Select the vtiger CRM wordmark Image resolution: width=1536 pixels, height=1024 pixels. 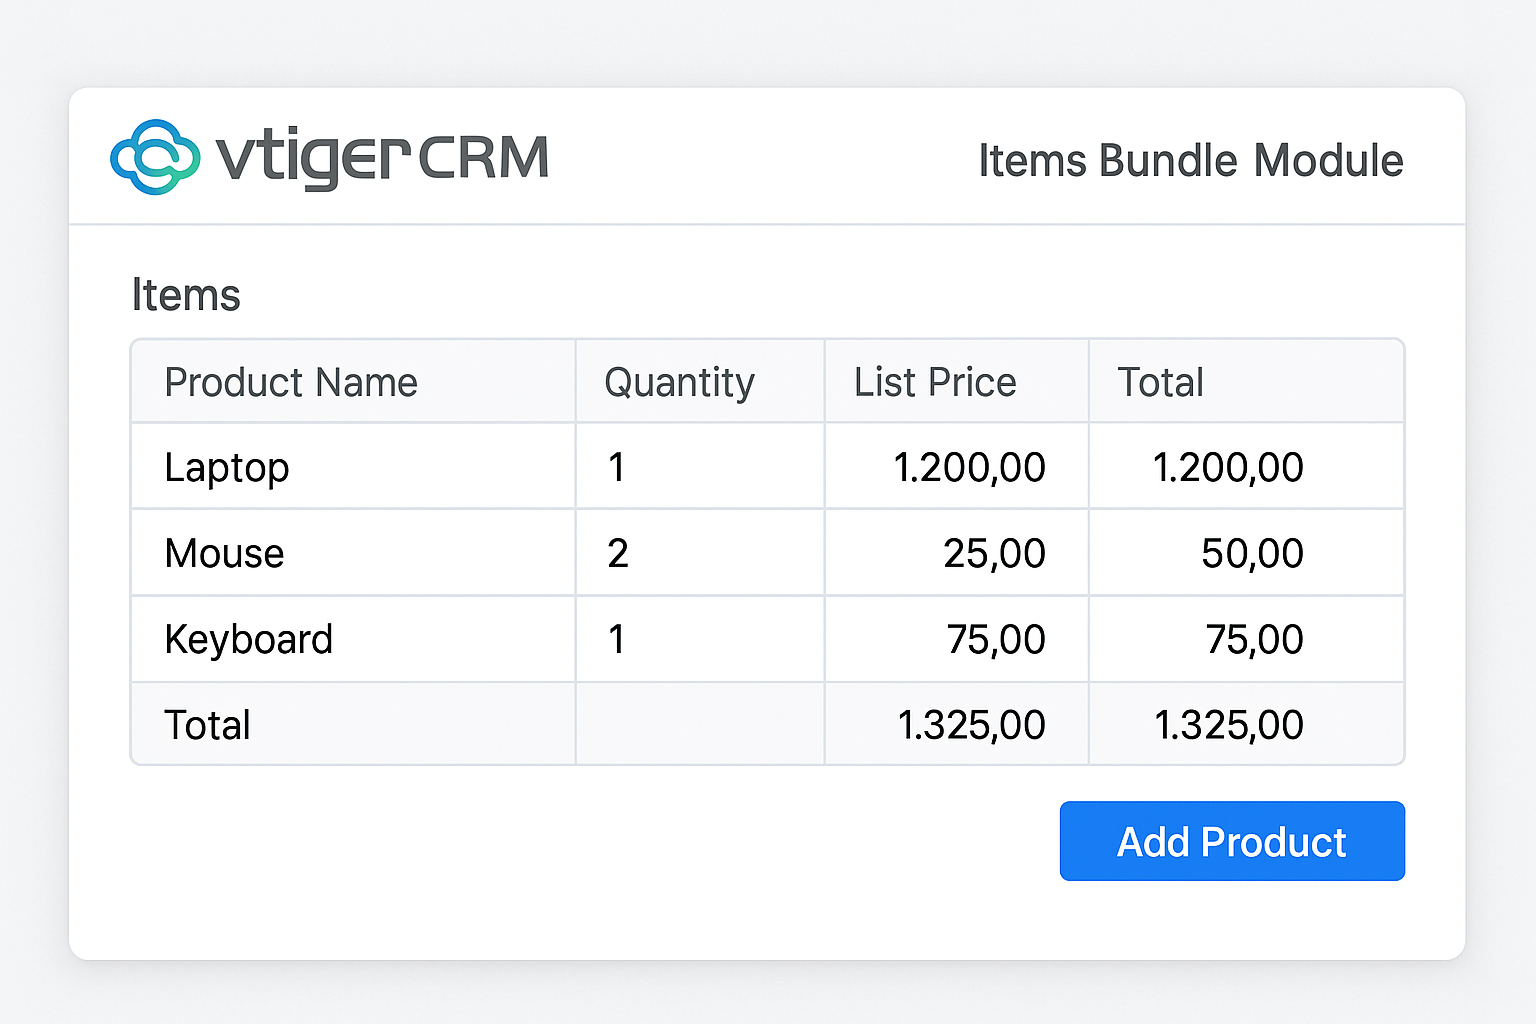380,156
